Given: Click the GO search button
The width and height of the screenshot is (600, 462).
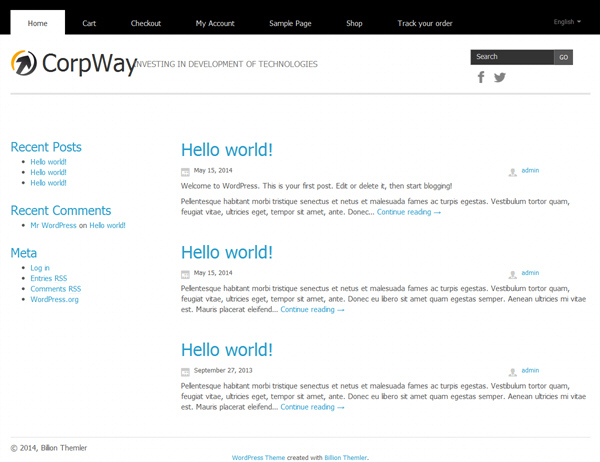Looking at the screenshot, I should tap(563, 57).
